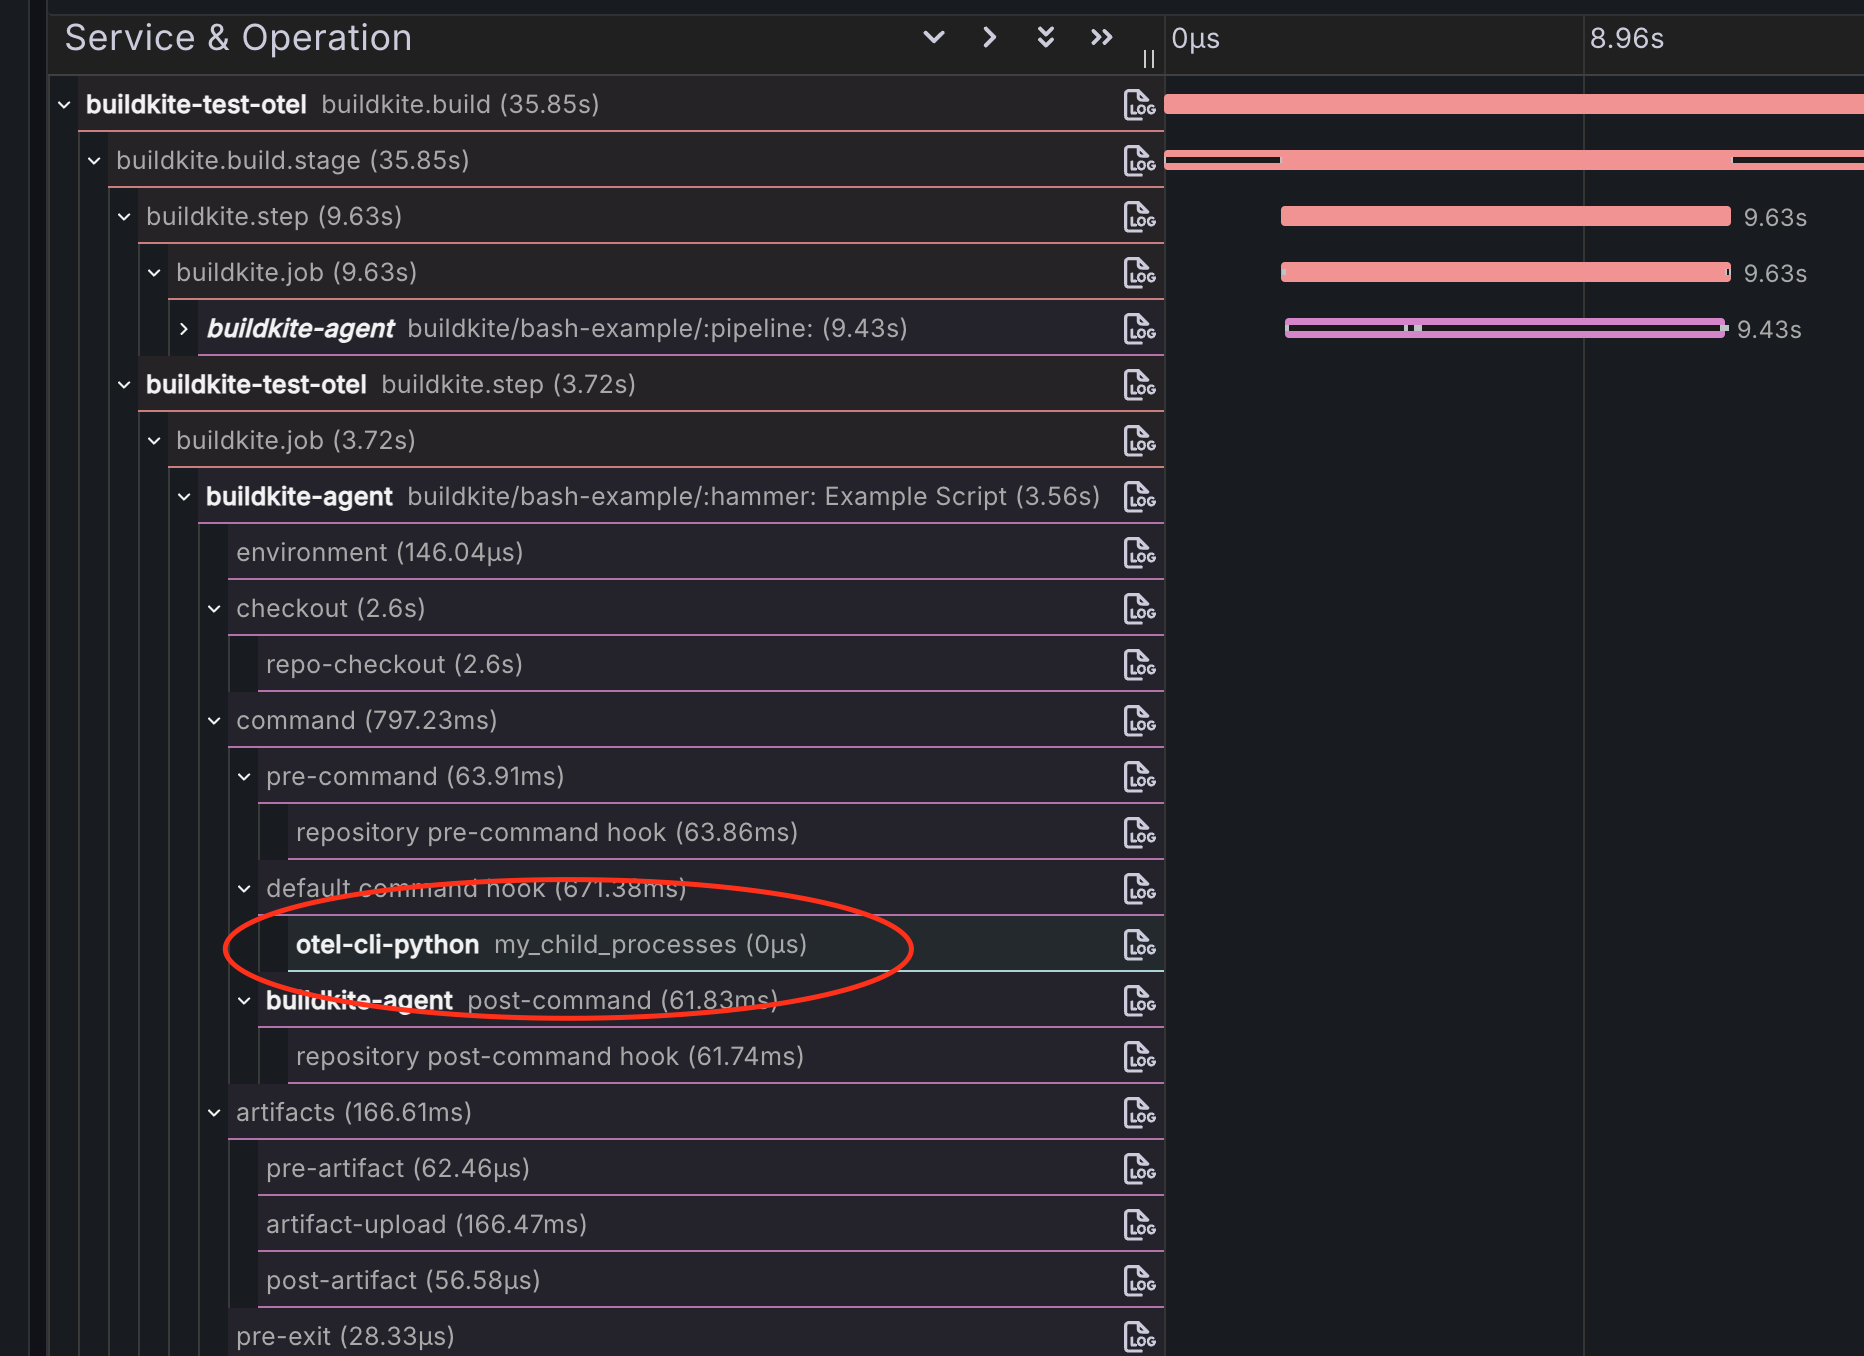This screenshot has width=1864, height=1356.
Task: Open logs for the artifact-upload span
Action: 1139,1224
